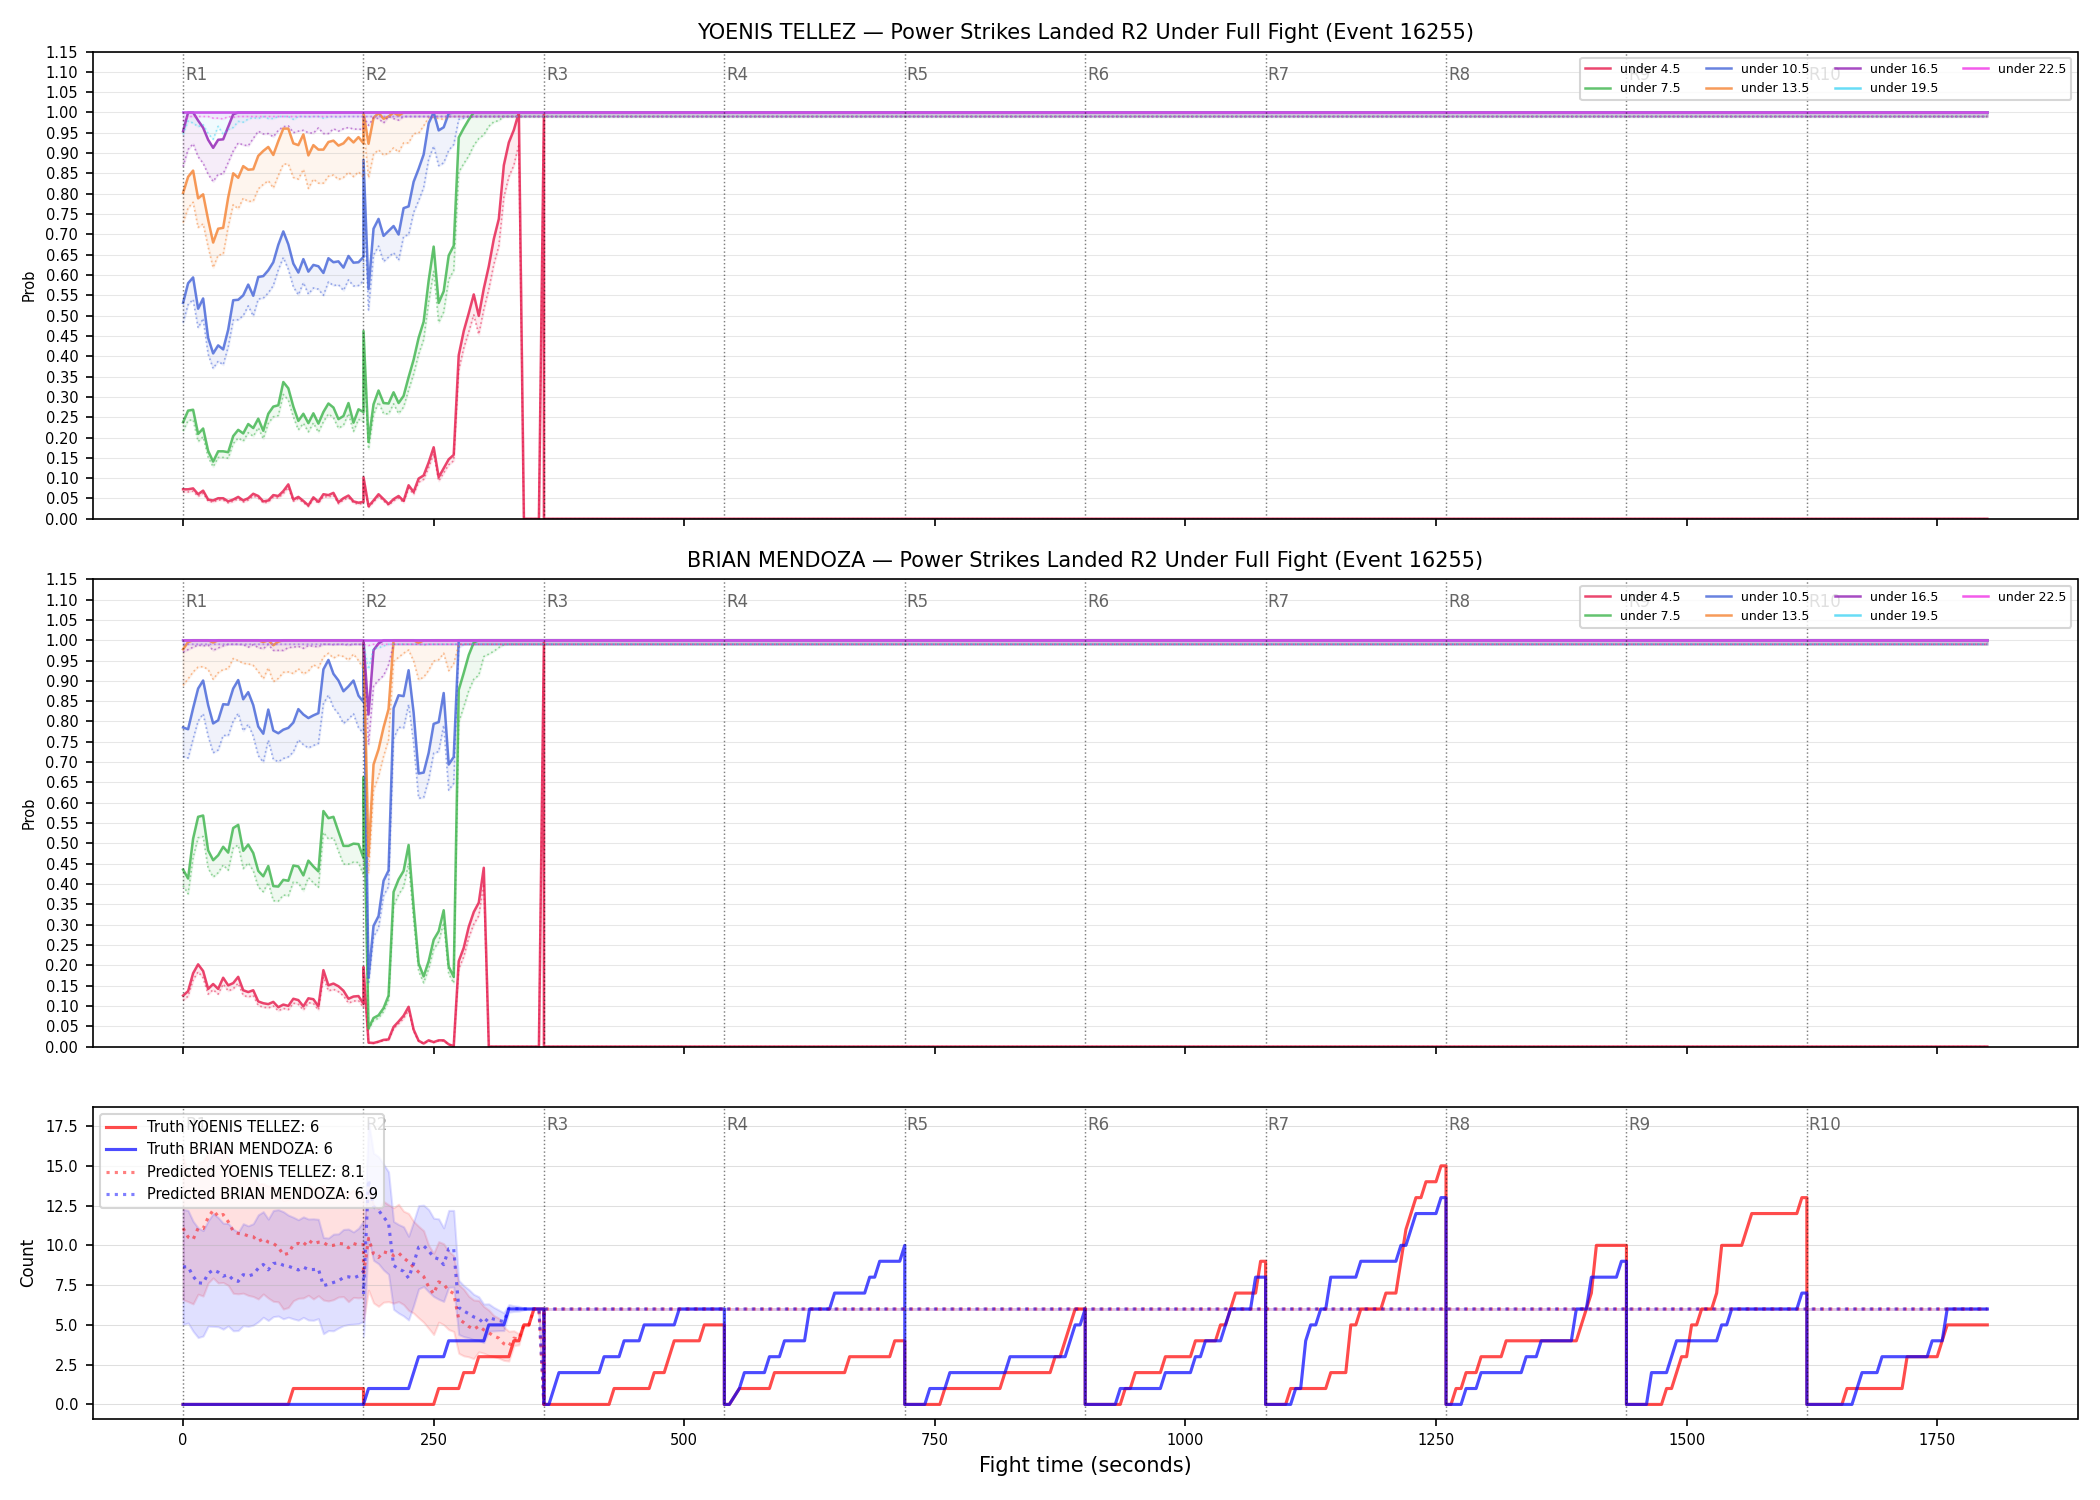Click the R3 round marker in top chart
Viewport: 2100px width, 1500px height.
click(x=557, y=74)
